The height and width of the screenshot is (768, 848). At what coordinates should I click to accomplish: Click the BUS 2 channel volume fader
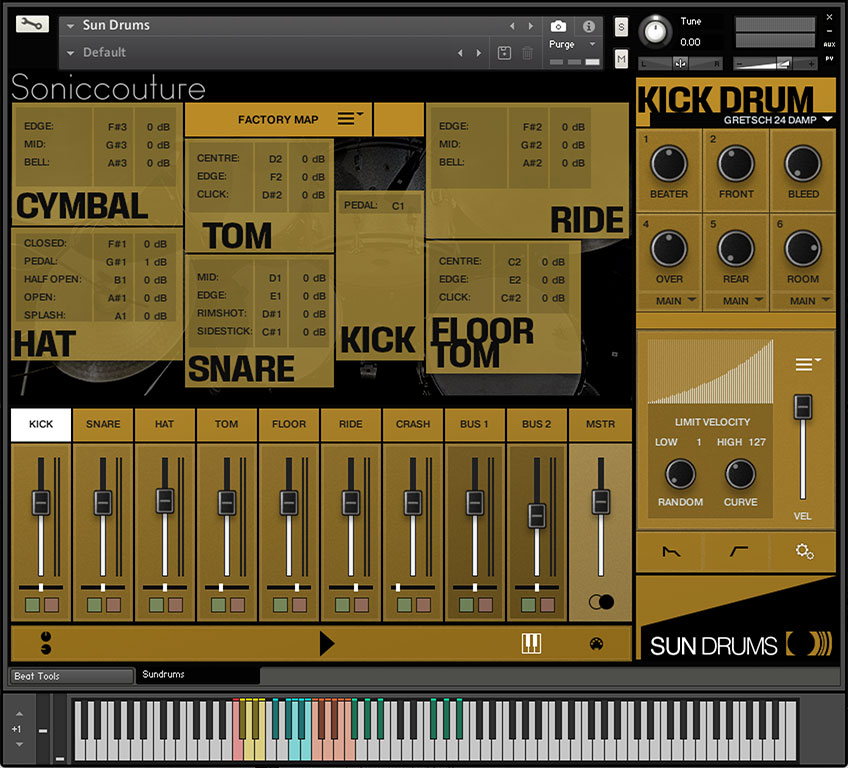[536, 515]
